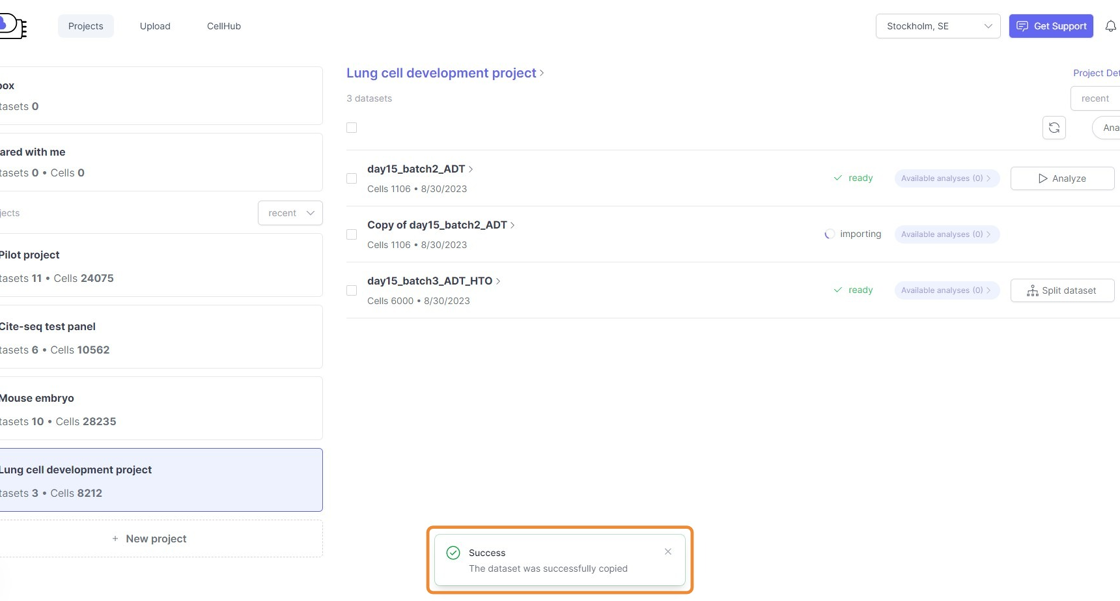Expand Available analyses for day15_batch3_ADT_HTO
Image resolution: width=1120 pixels, height=601 pixels.
pyautogui.click(x=946, y=290)
